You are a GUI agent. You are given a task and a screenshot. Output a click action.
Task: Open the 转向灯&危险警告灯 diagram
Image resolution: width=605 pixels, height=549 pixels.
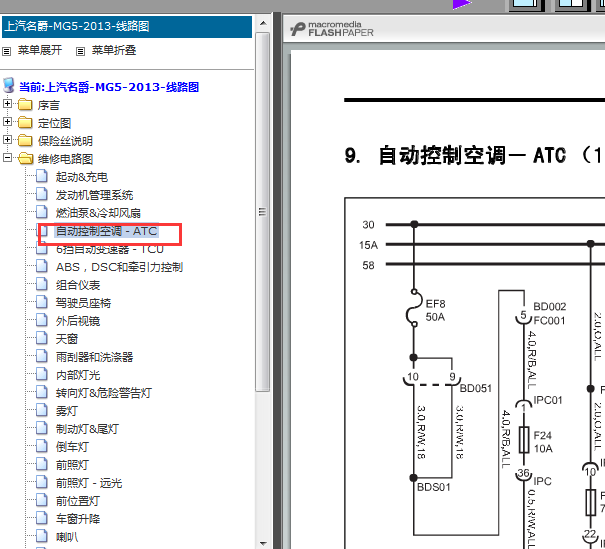[x=104, y=393]
